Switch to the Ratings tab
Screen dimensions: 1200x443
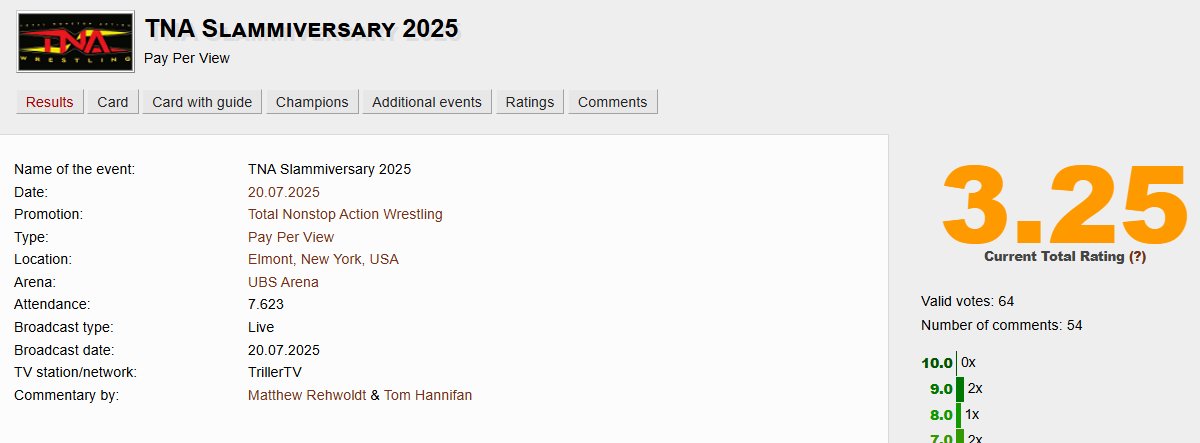pyautogui.click(x=530, y=102)
